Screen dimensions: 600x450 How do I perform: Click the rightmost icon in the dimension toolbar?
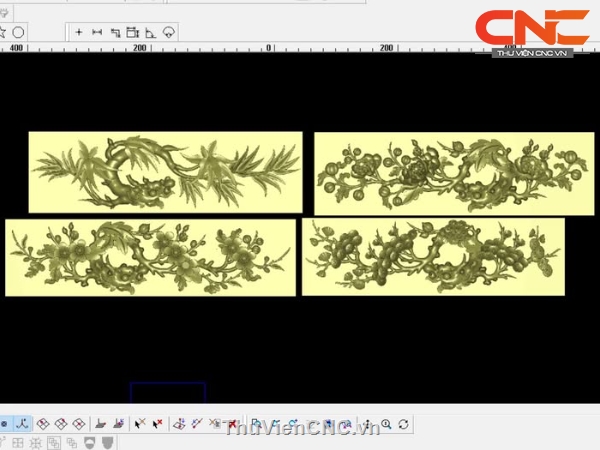(169, 32)
